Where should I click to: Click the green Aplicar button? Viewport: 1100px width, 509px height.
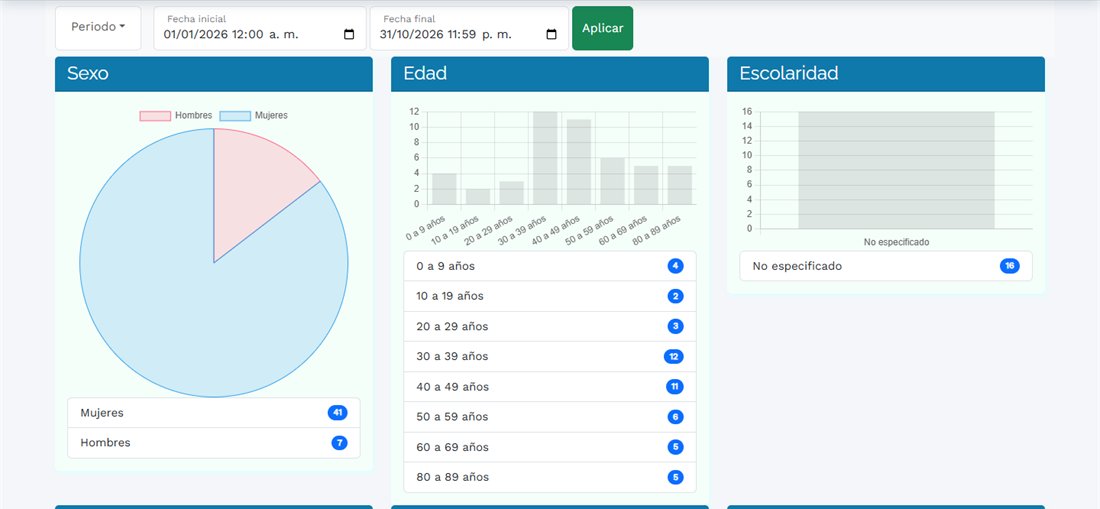click(x=603, y=28)
